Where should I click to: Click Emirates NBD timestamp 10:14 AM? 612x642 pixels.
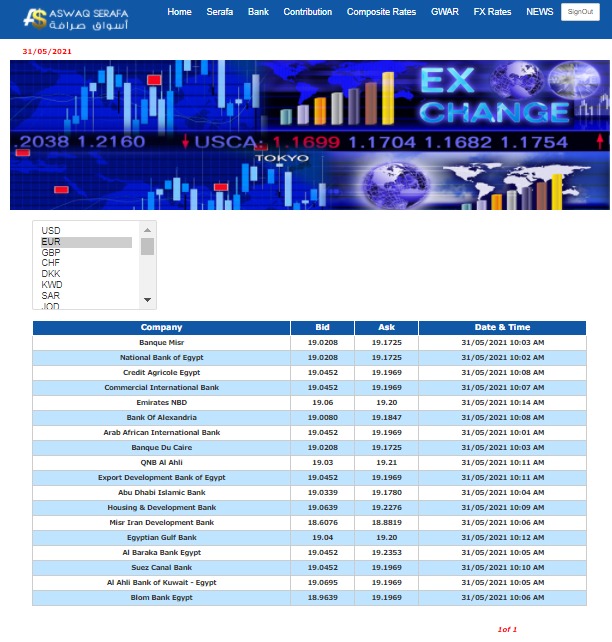(x=503, y=402)
